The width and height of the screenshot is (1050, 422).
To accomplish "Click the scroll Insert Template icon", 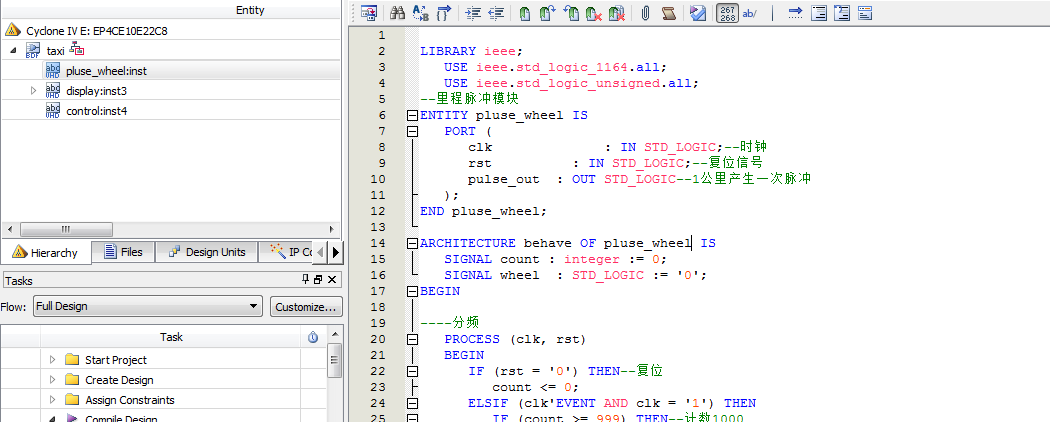I will pos(669,13).
